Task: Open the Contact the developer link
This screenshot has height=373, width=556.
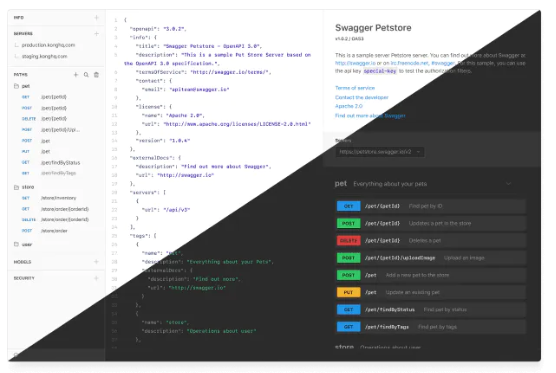Action: pos(362,97)
